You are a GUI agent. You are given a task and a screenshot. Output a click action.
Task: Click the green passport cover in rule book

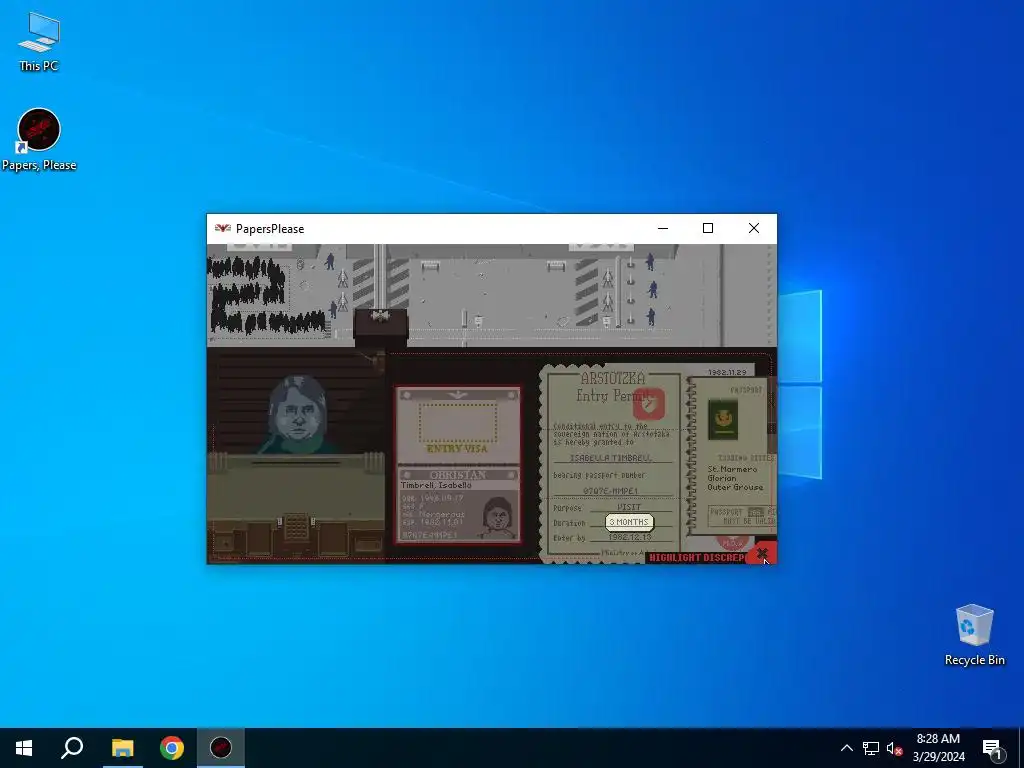(x=723, y=419)
